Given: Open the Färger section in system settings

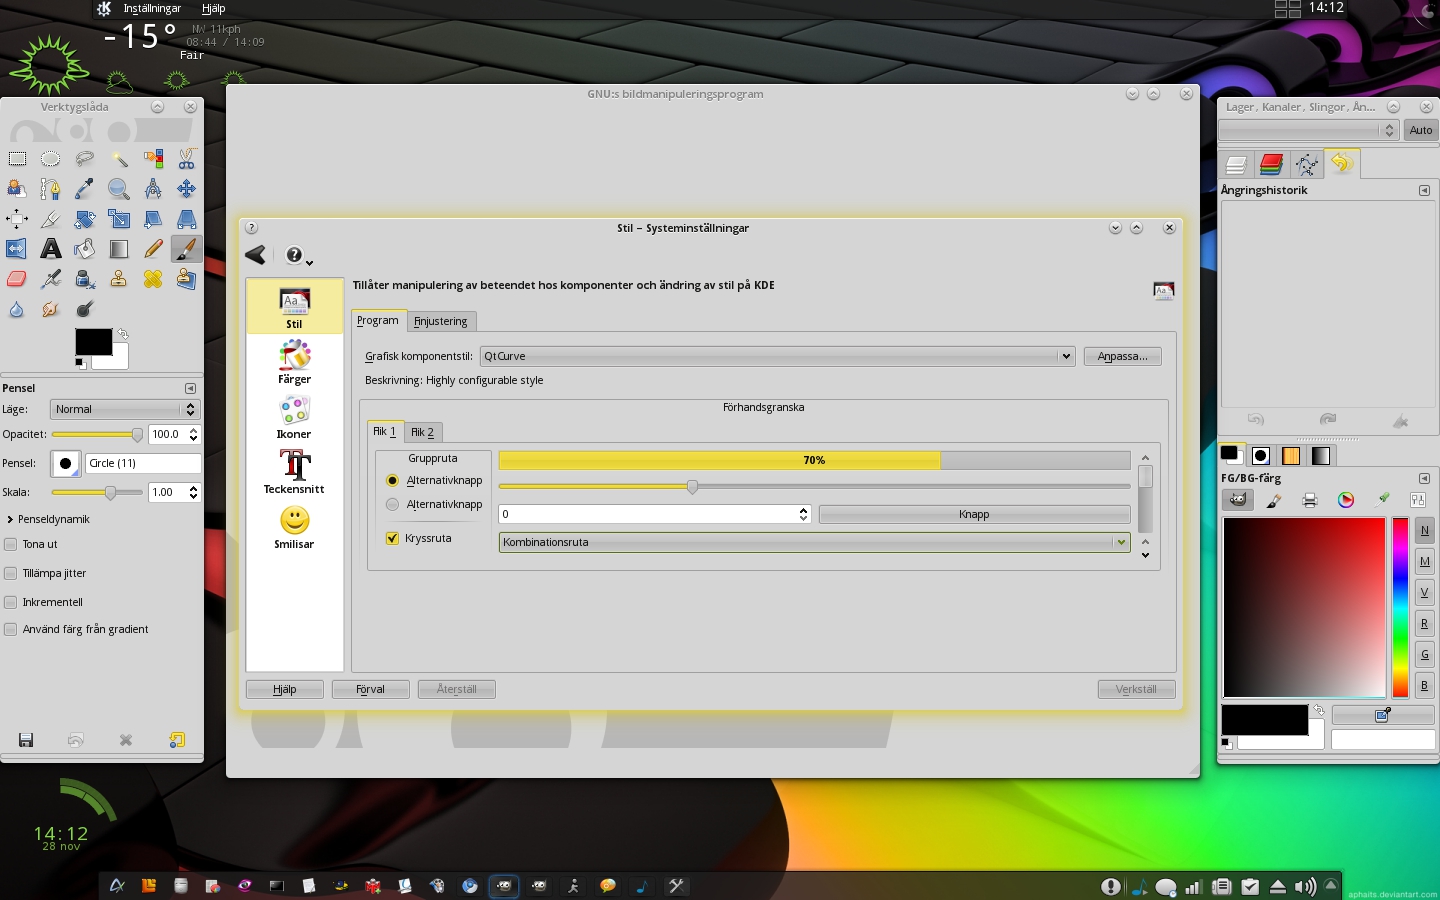Looking at the screenshot, I should point(294,361).
